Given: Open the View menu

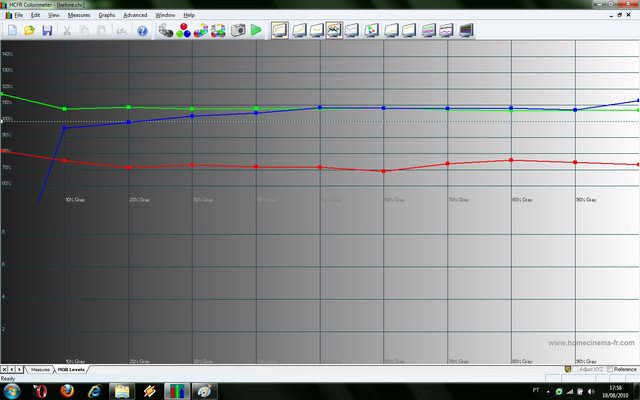Looking at the screenshot, I should [x=54, y=15].
